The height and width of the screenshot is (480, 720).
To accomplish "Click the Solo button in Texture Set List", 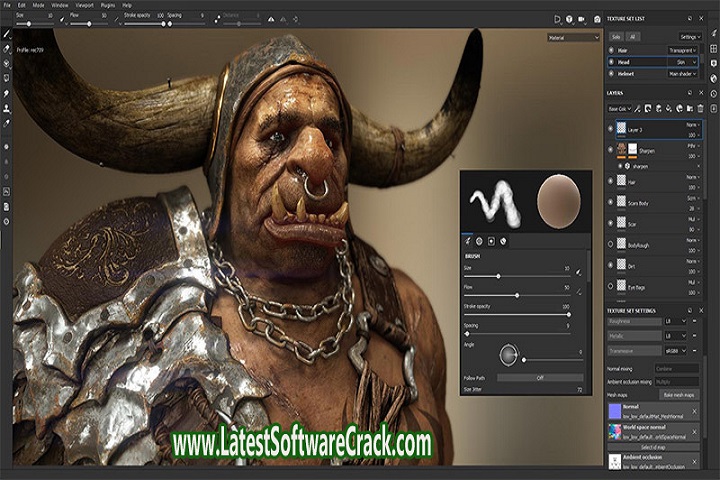I will point(617,37).
